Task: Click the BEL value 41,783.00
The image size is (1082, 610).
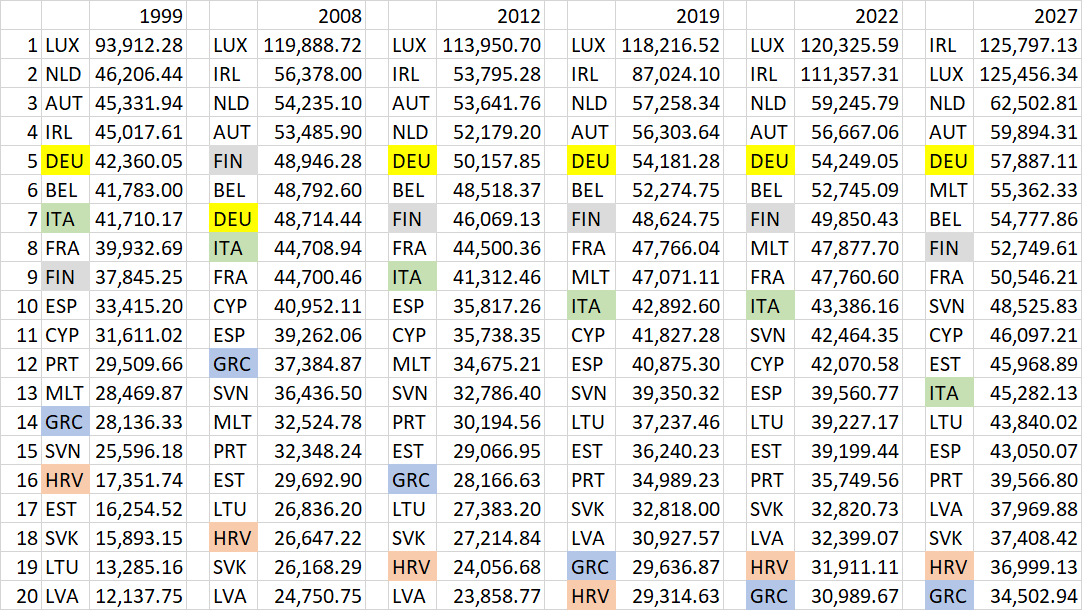Action: point(138,190)
